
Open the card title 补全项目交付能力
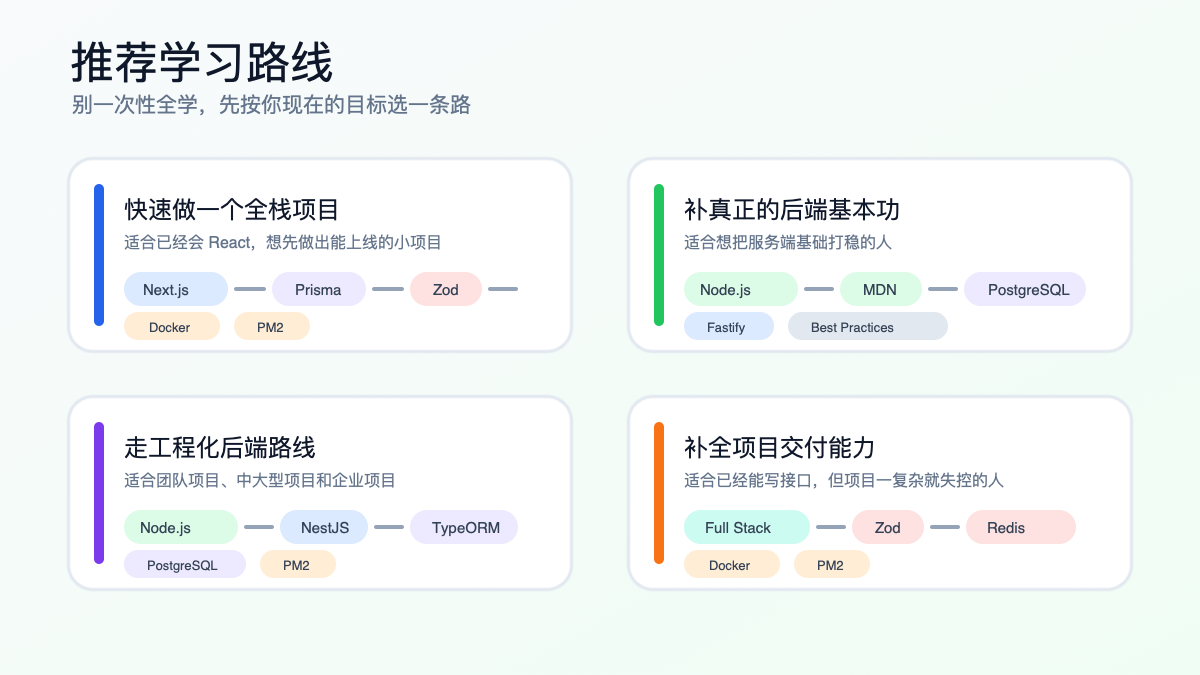tap(780, 447)
